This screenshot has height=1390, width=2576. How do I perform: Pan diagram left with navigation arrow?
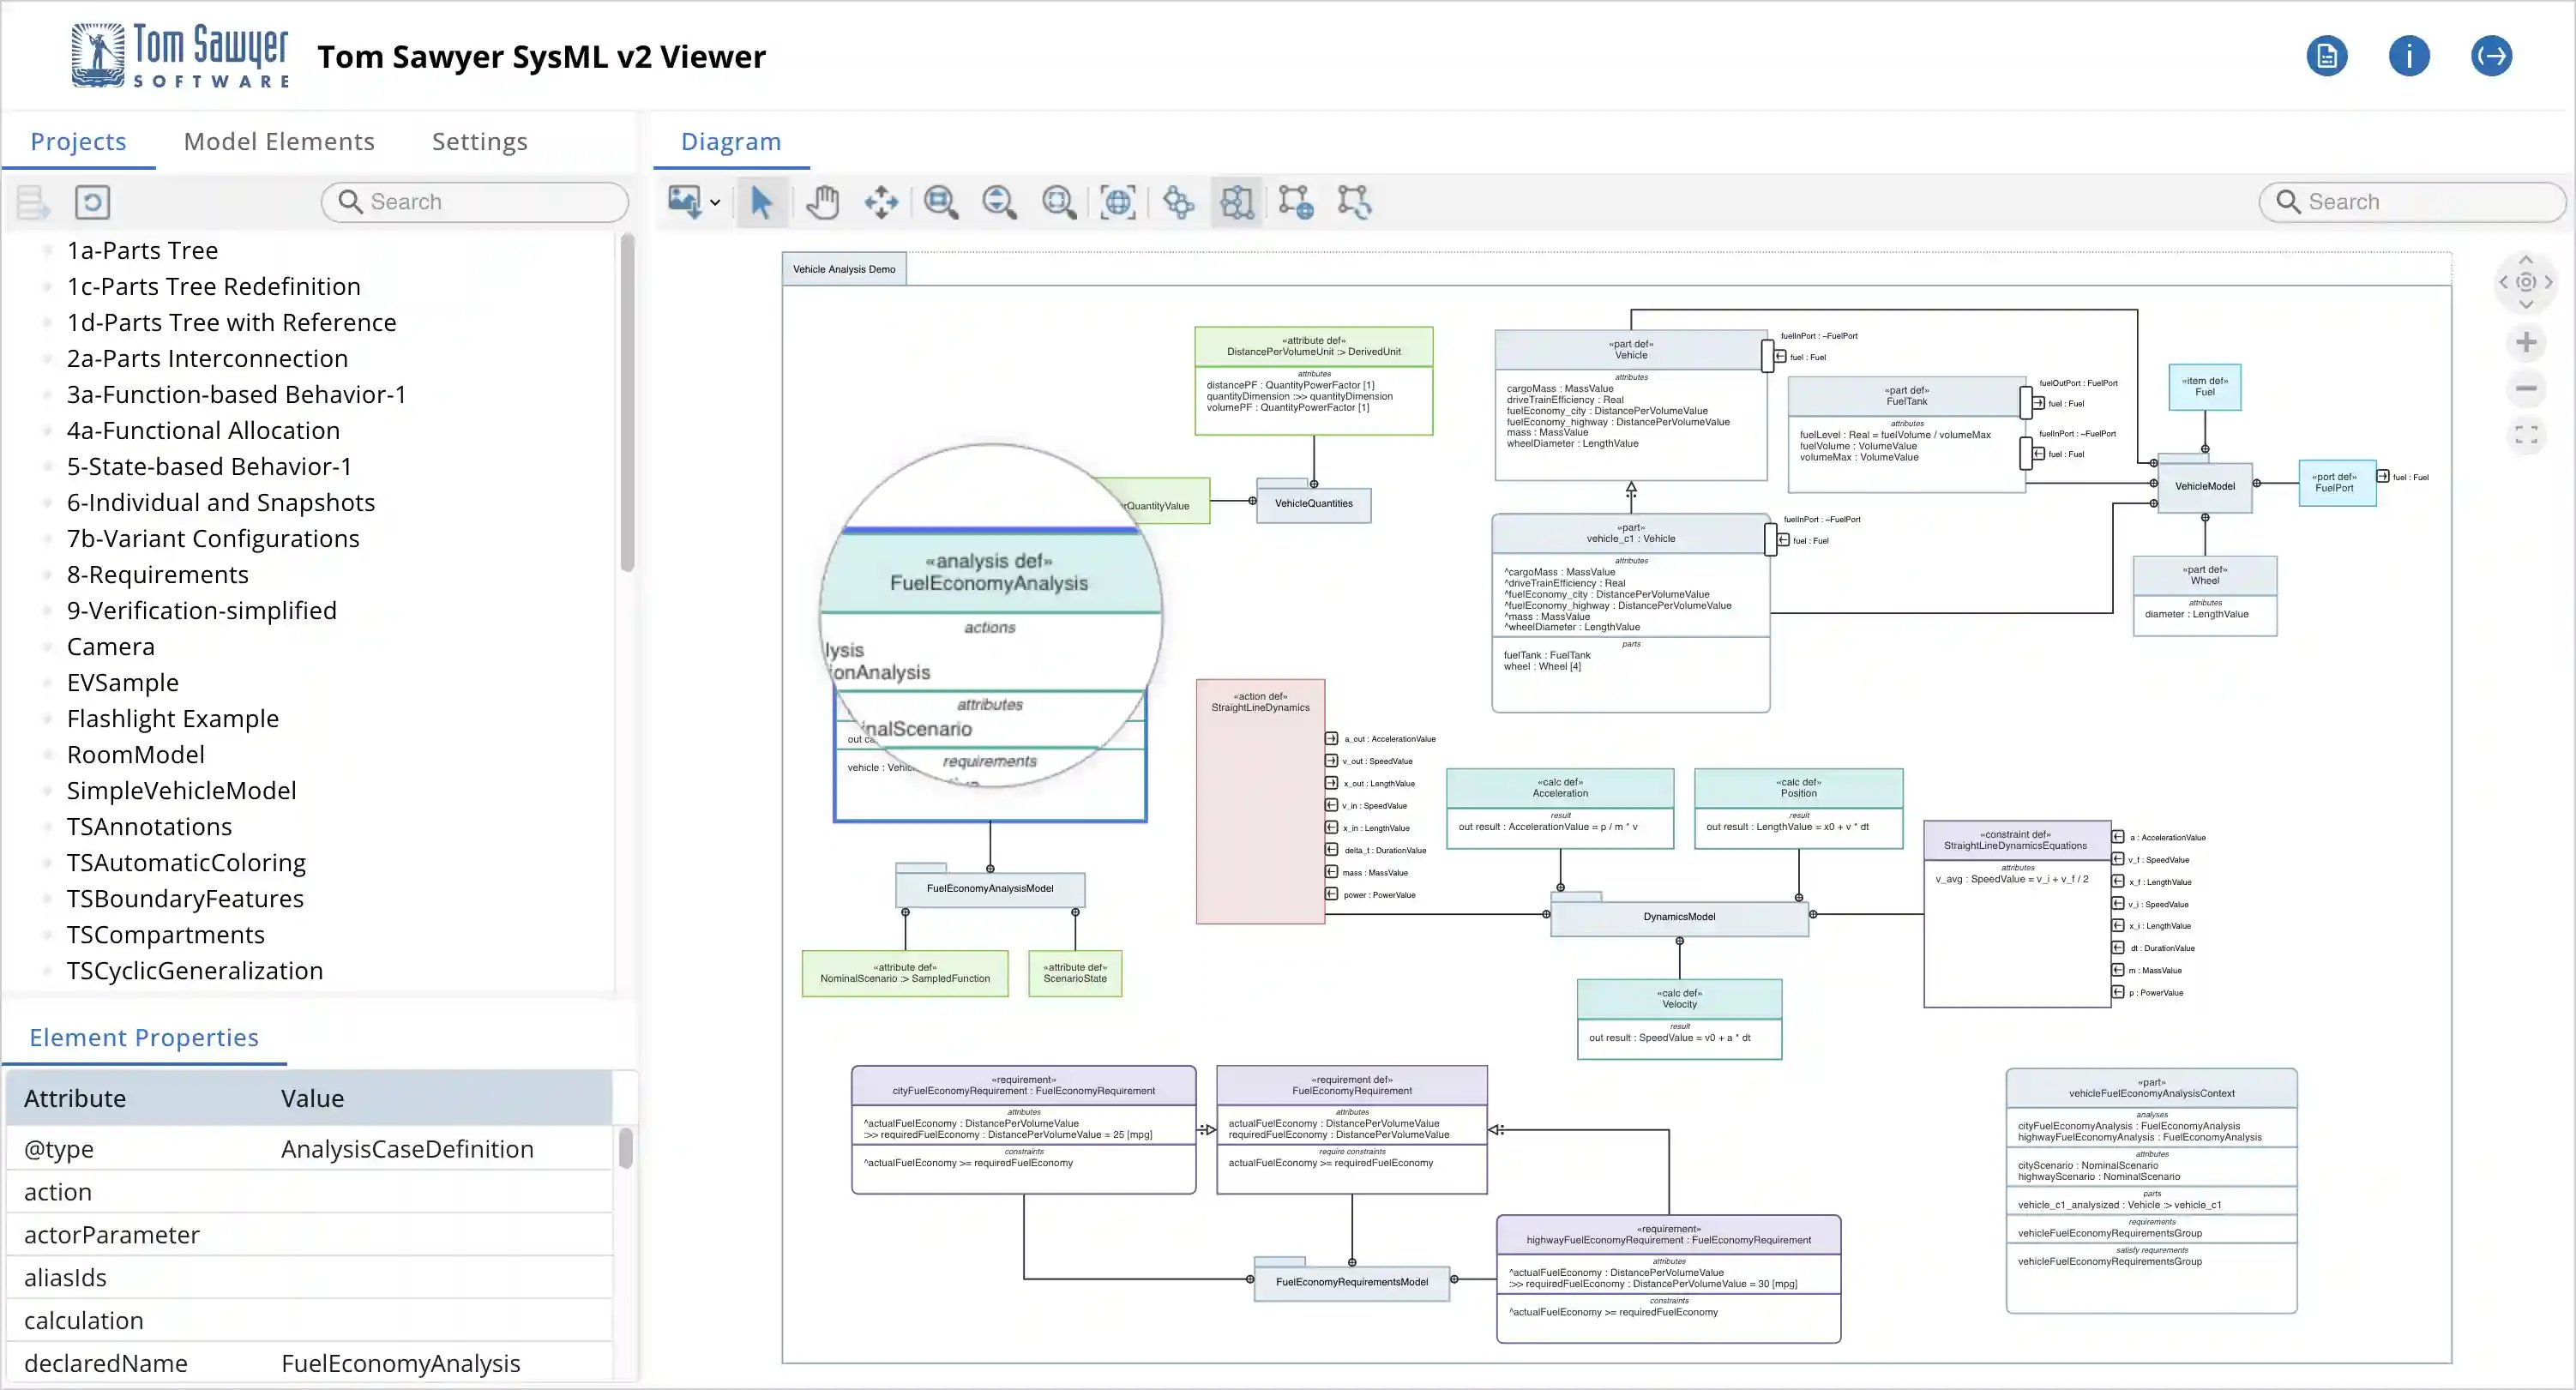click(x=2504, y=282)
